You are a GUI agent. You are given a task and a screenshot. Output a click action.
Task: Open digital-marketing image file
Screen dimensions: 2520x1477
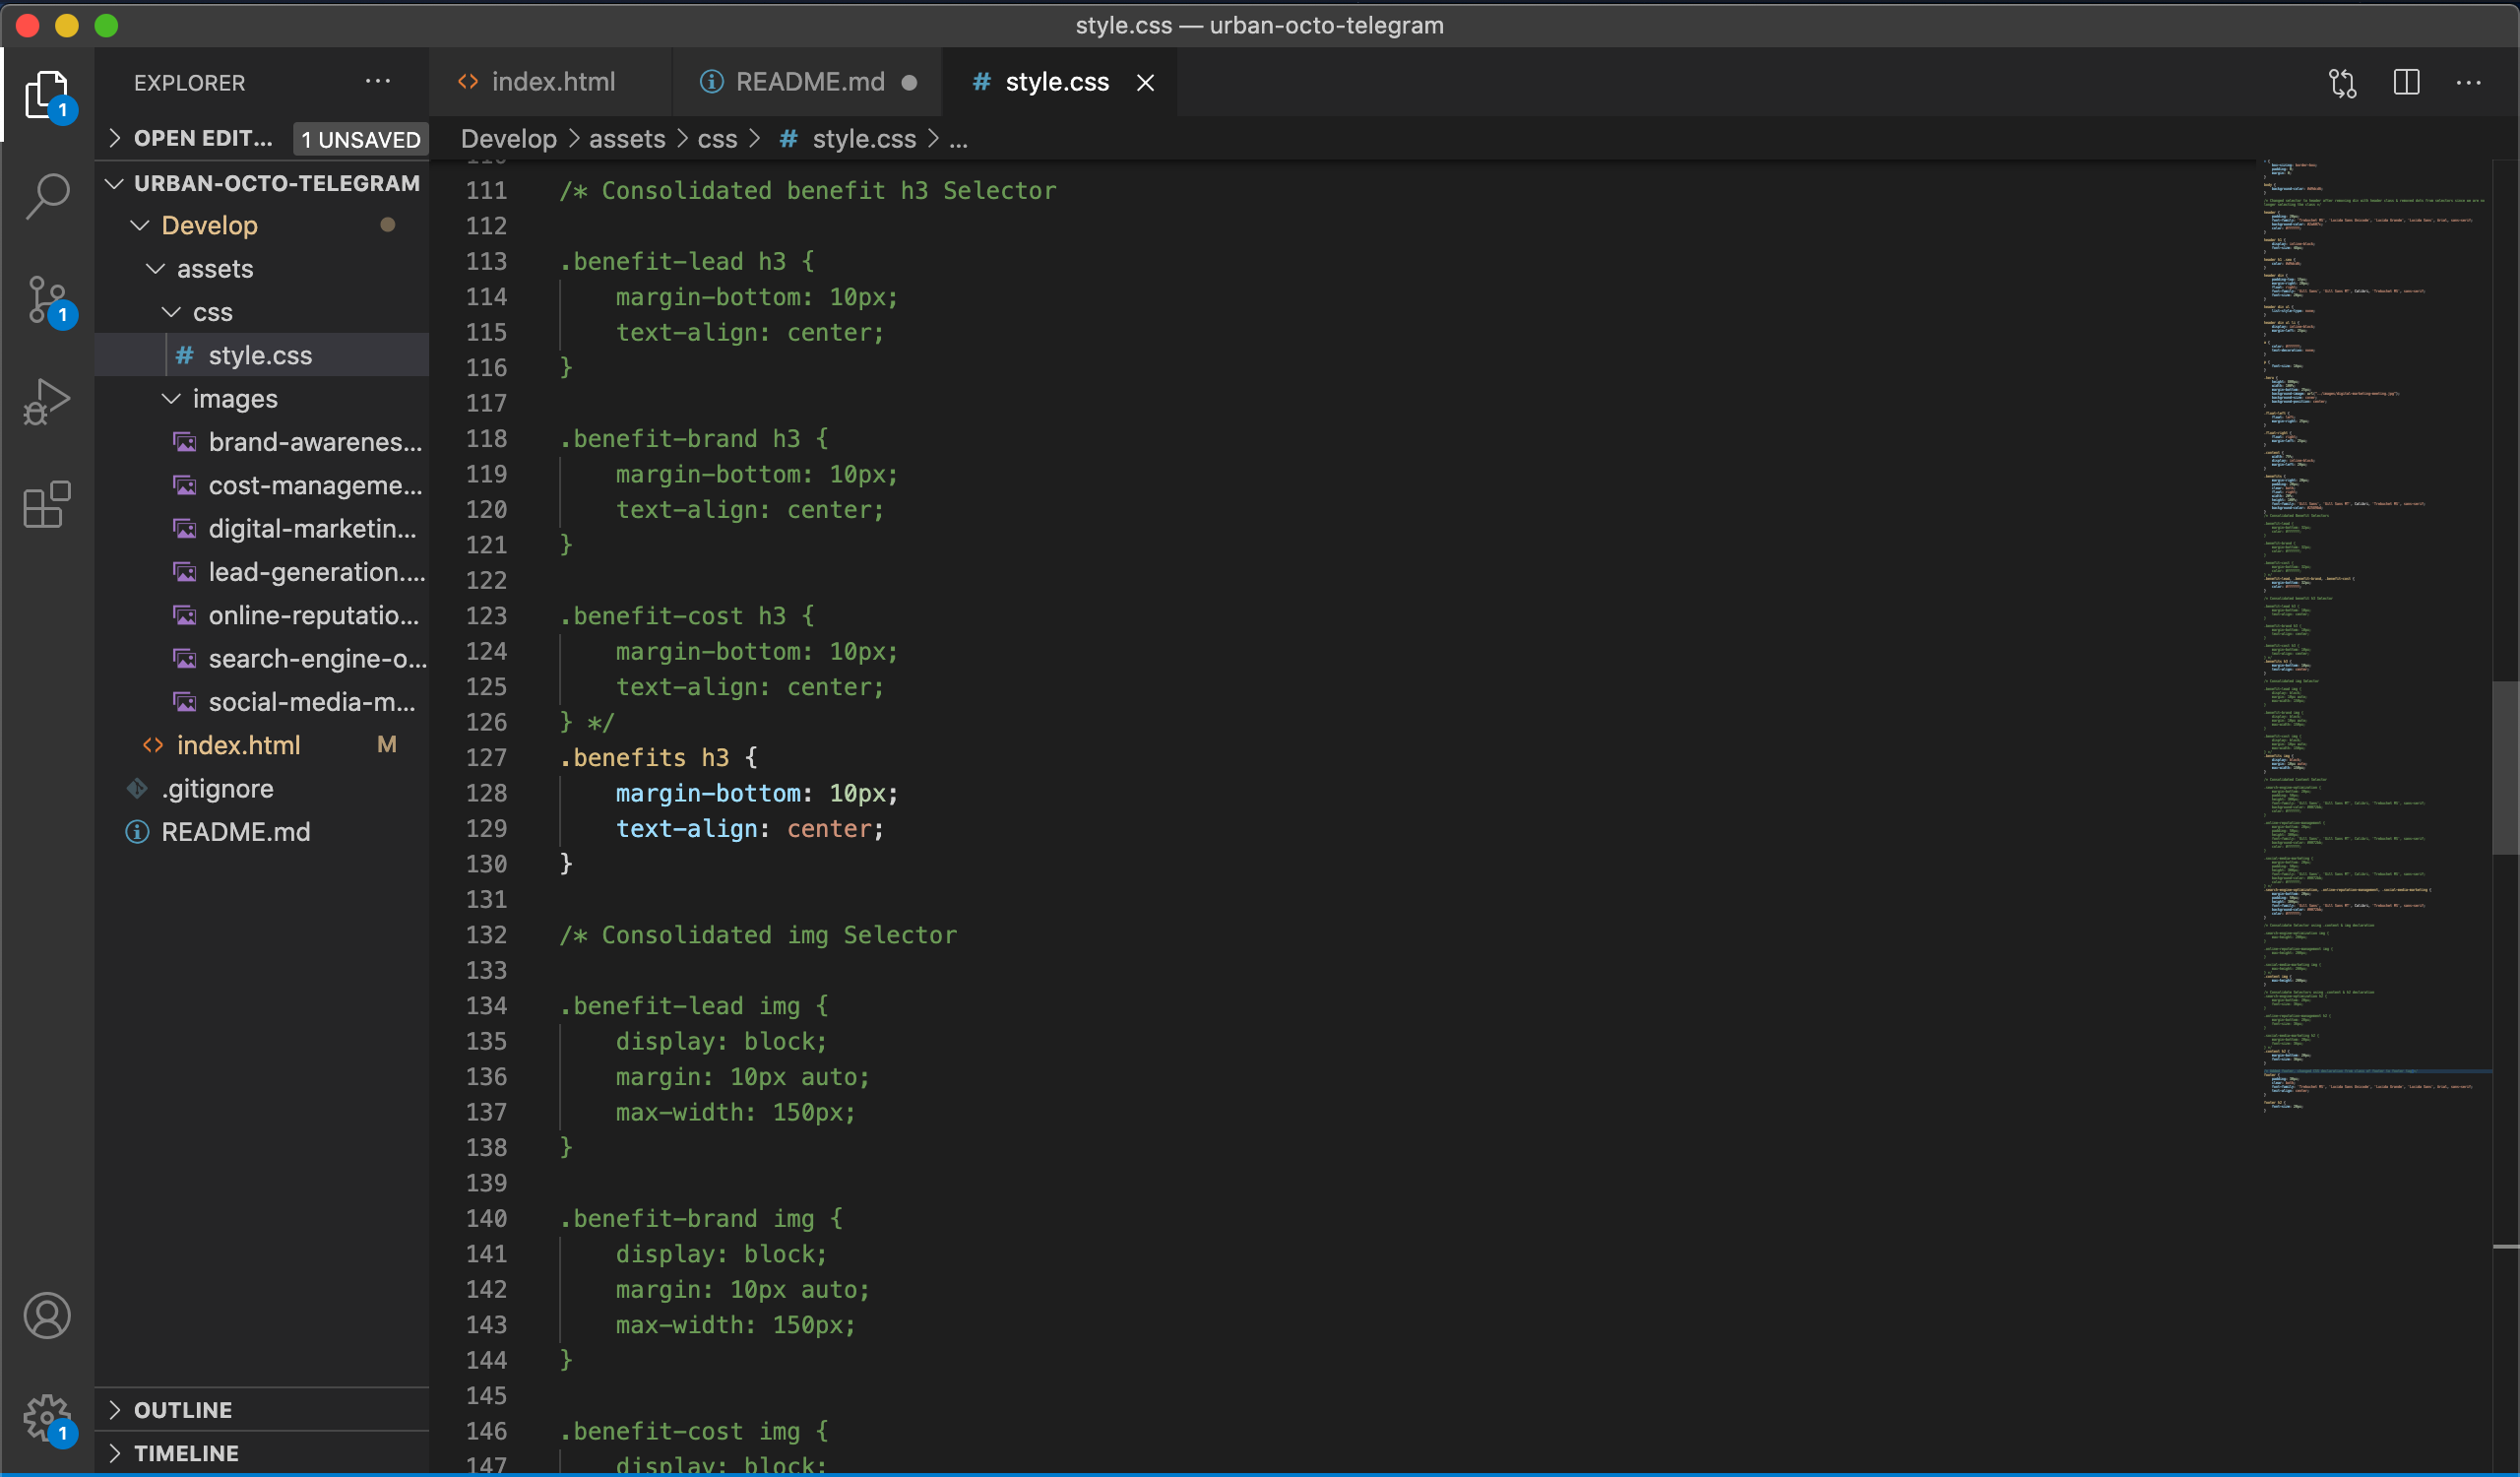(262, 528)
